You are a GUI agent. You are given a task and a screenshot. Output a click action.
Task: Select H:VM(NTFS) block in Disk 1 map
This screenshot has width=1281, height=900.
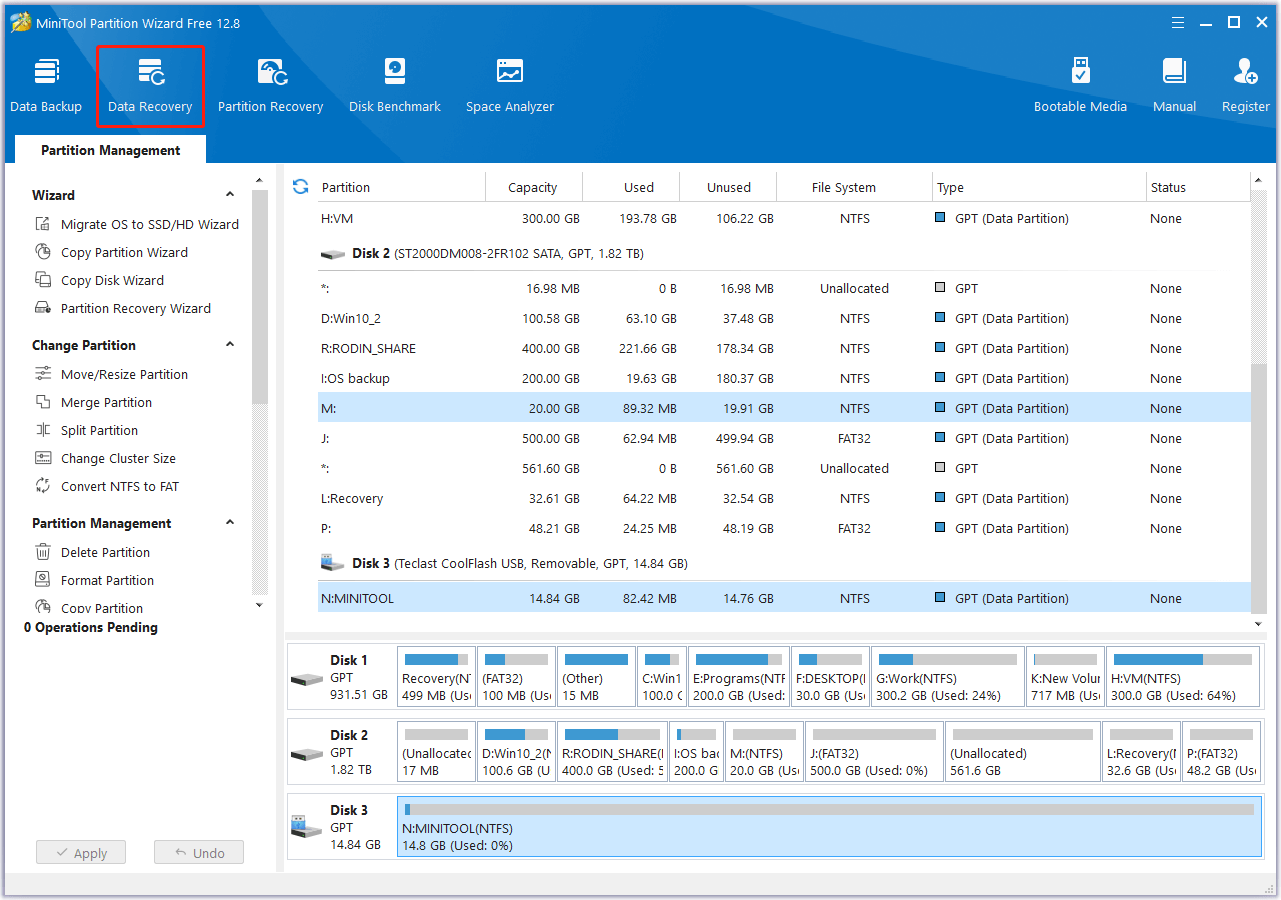[x=1183, y=677]
